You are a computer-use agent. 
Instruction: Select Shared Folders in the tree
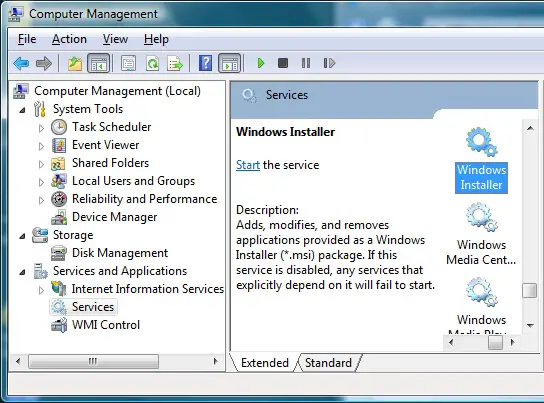point(110,163)
